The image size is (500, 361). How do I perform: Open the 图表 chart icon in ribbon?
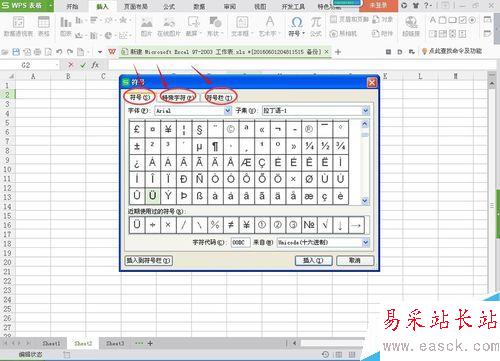(x=66, y=23)
